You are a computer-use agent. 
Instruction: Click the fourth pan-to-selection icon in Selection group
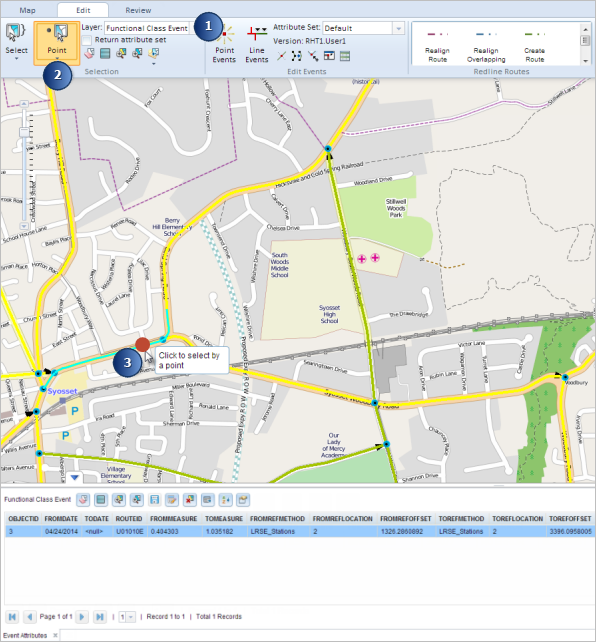click(137, 53)
